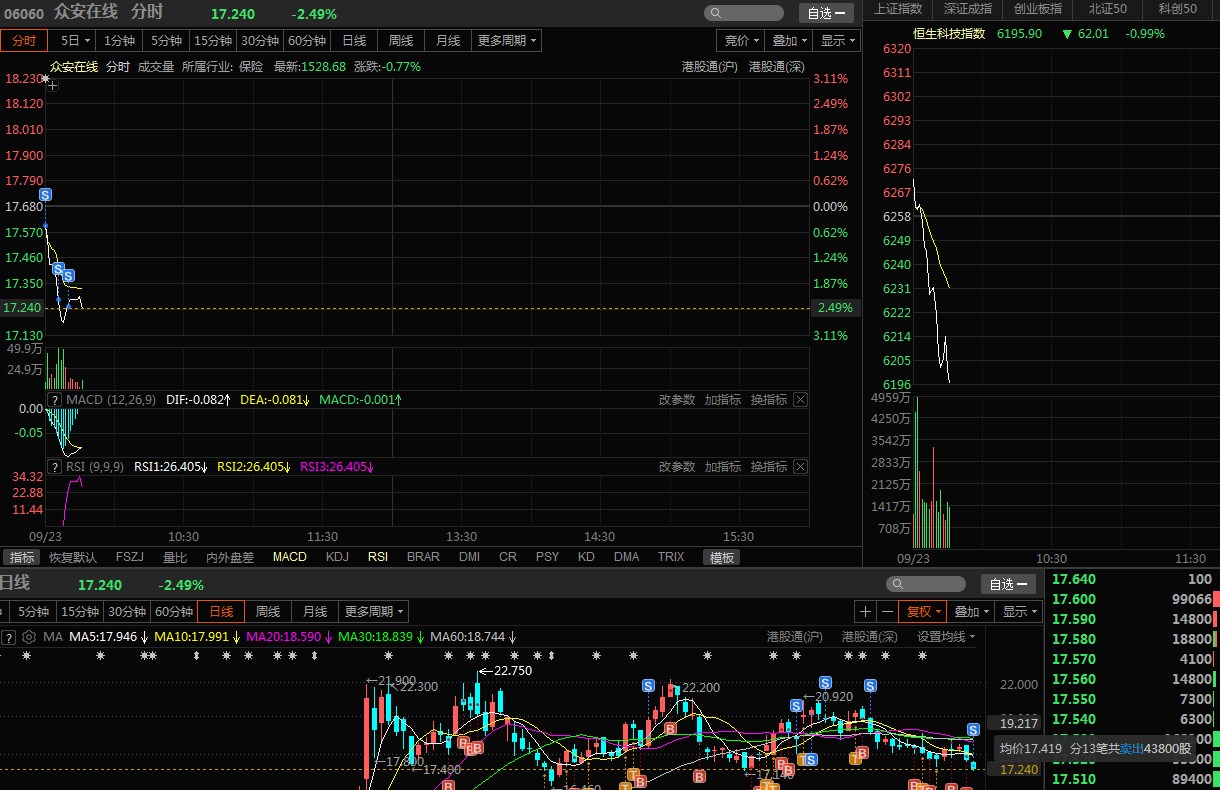Switch to the top toolbar 60分钟 tab
This screenshot has width=1220, height=790.
[x=307, y=41]
